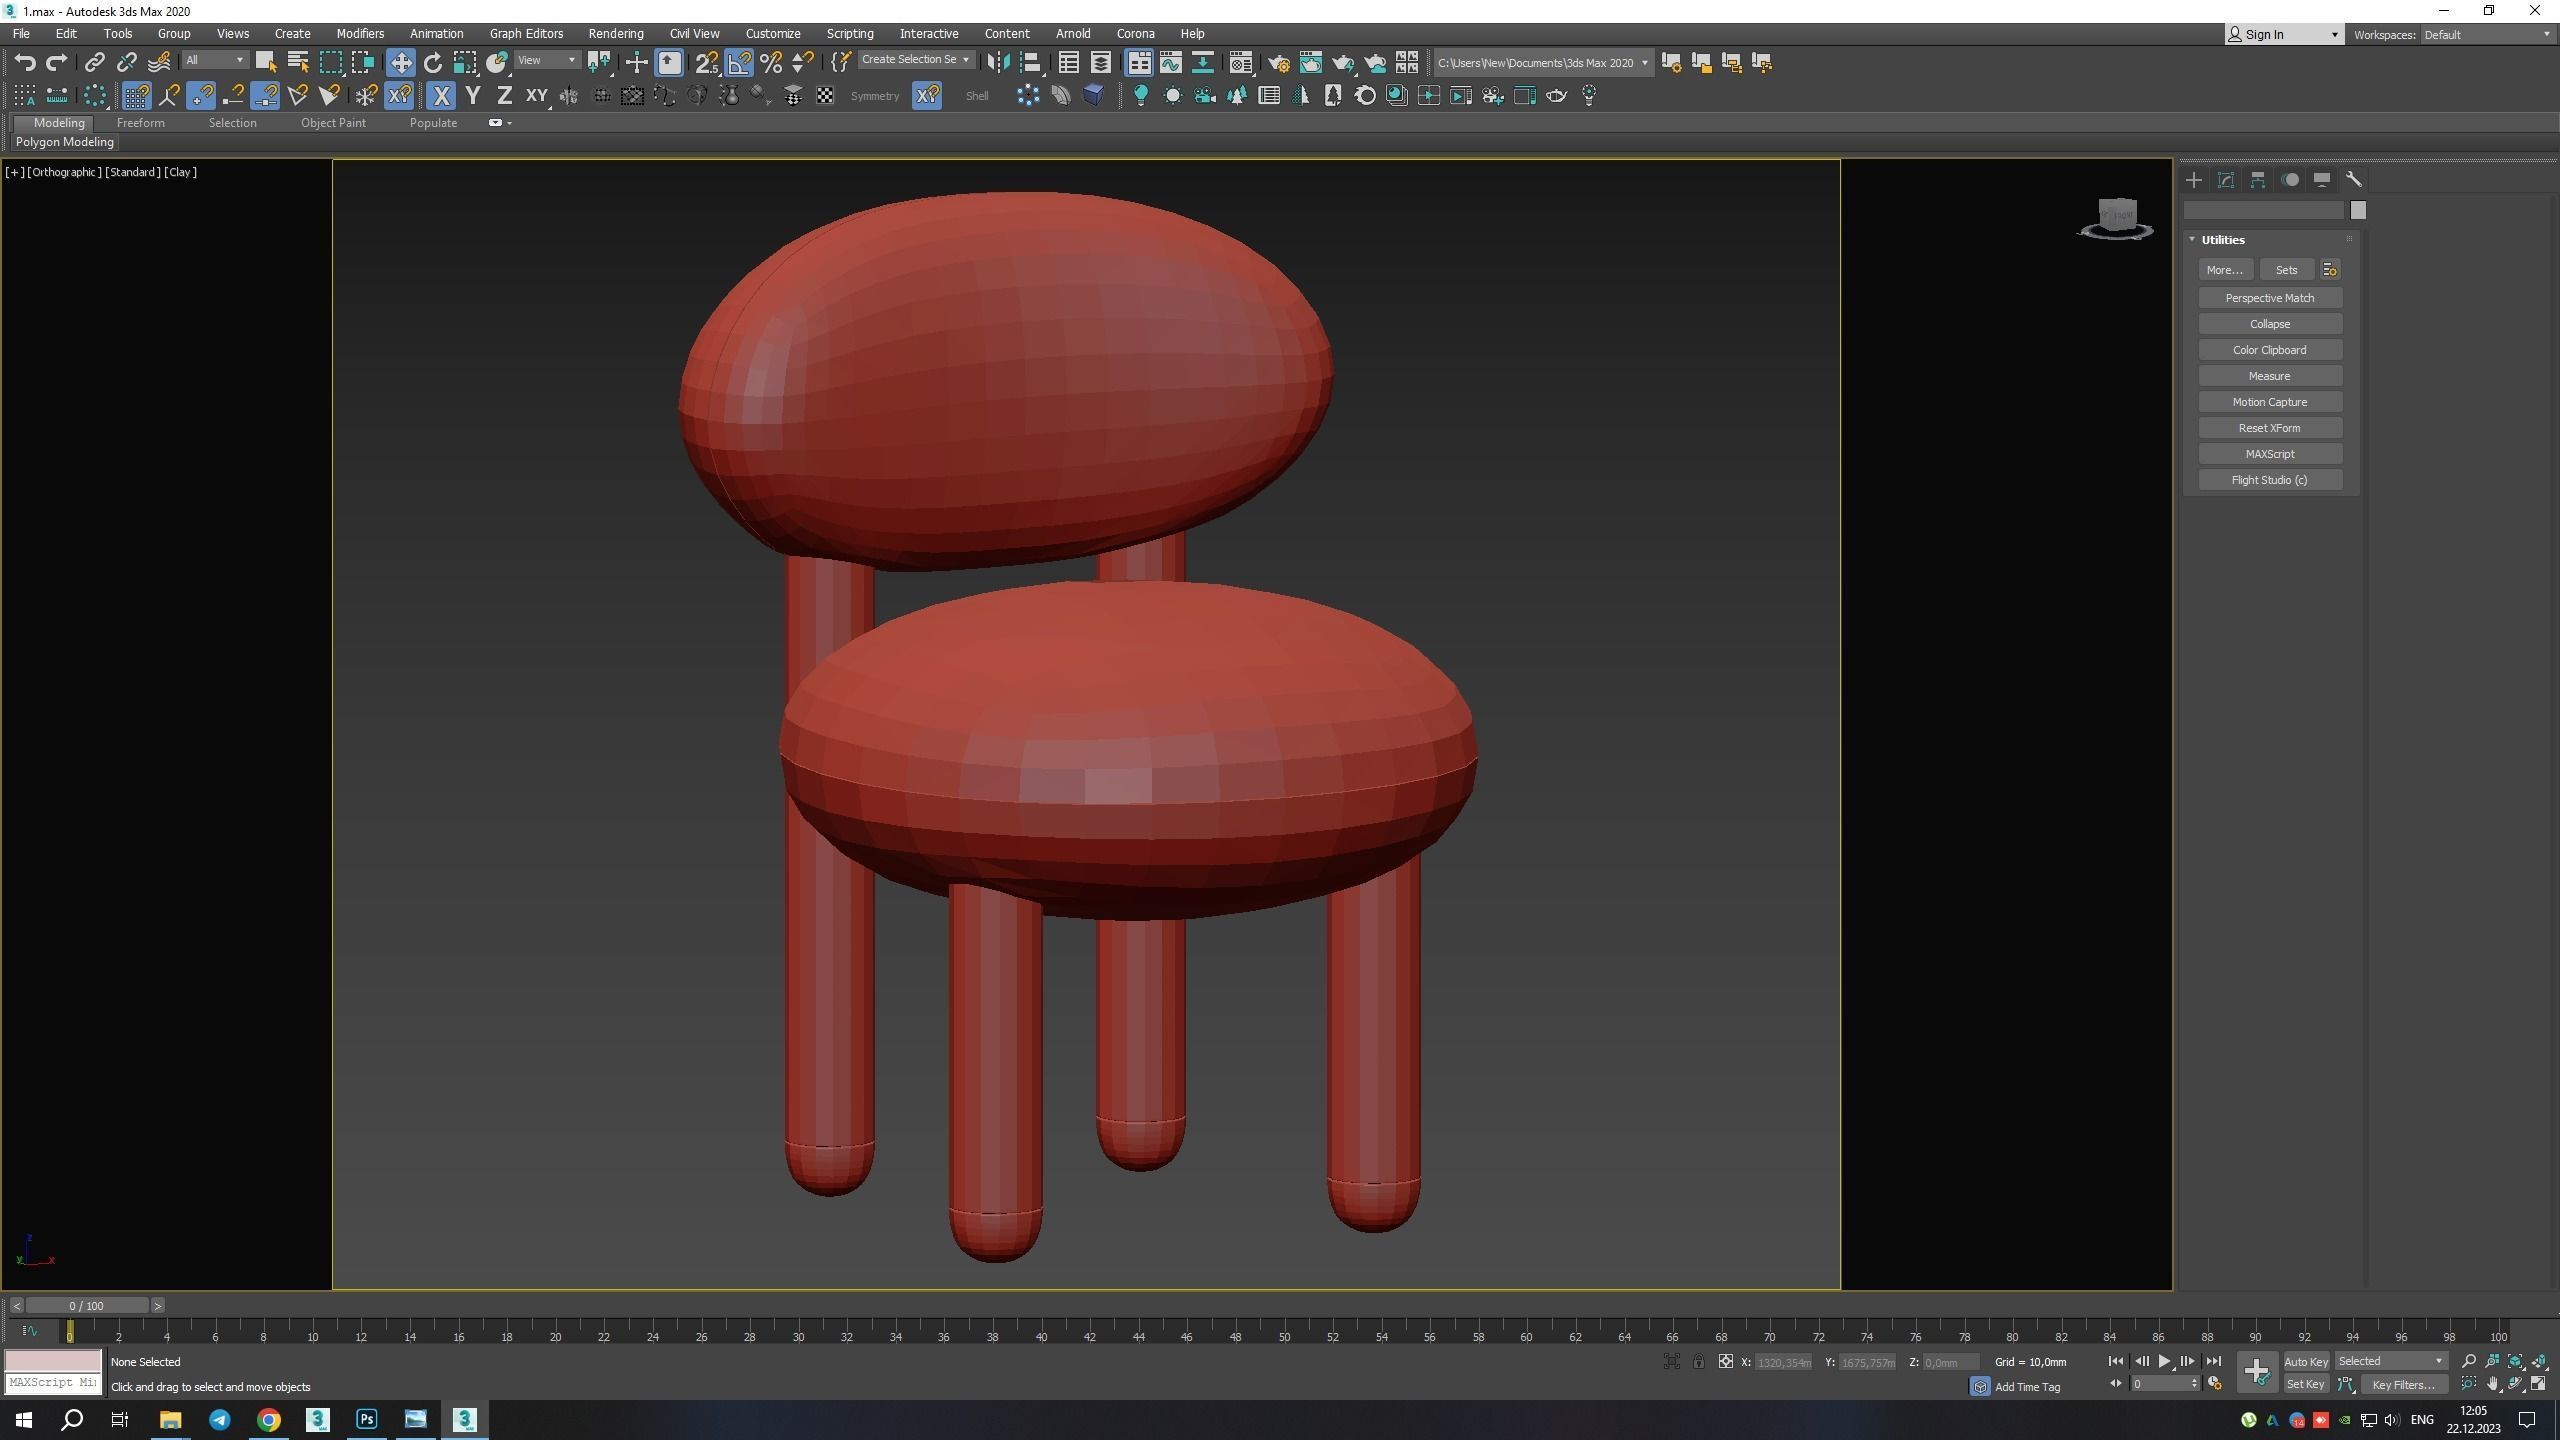Click the time slider 0 / 100 handle
The height and width of the screenshot is (1440, 2560).
[87, 1305]
